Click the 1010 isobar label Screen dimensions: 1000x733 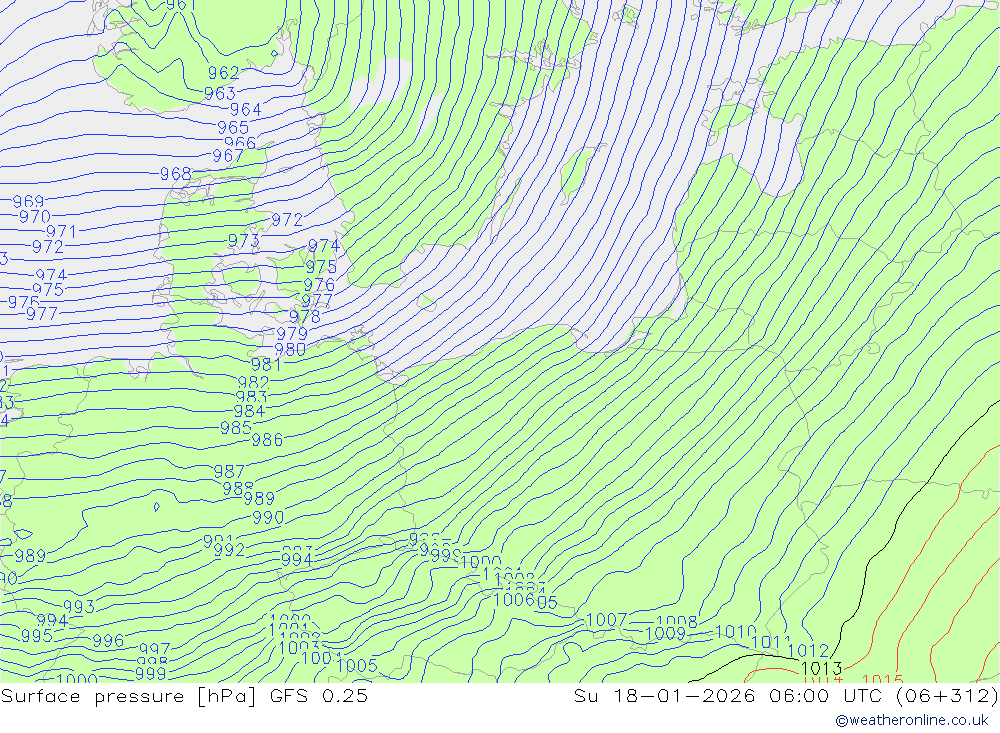pyautogui.click(x=735, y=632)
